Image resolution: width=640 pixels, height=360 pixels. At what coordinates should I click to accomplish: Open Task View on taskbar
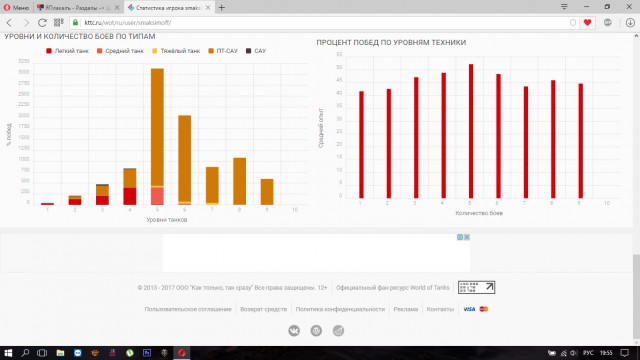click(x=42, y=353)
